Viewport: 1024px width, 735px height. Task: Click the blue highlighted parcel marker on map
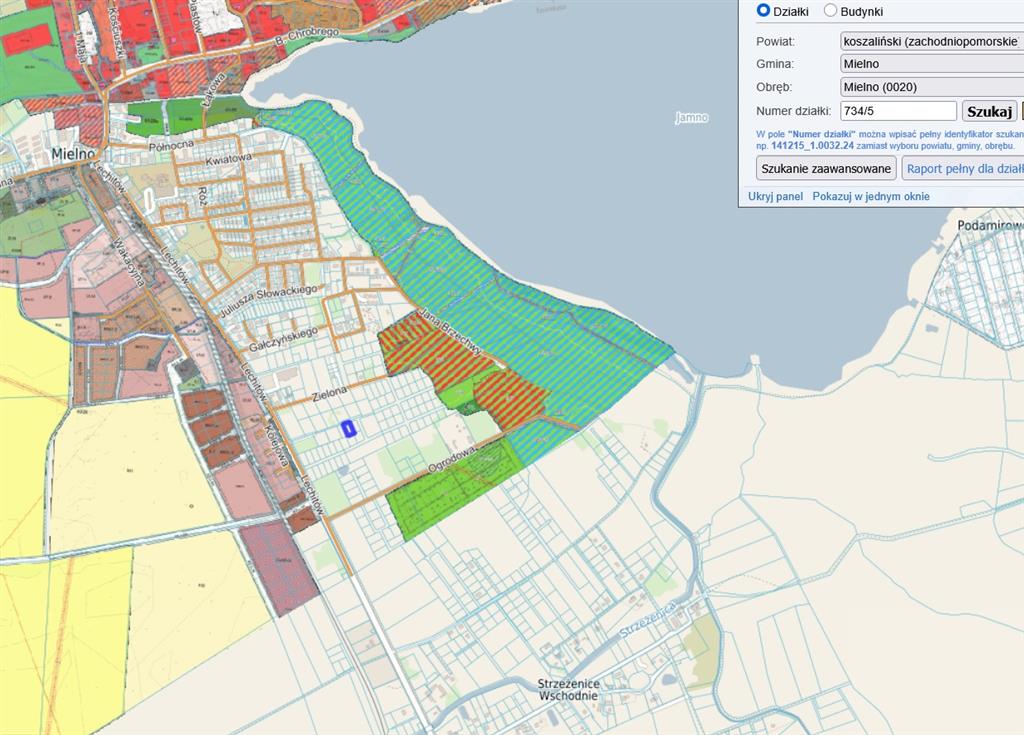click(349, 428)
